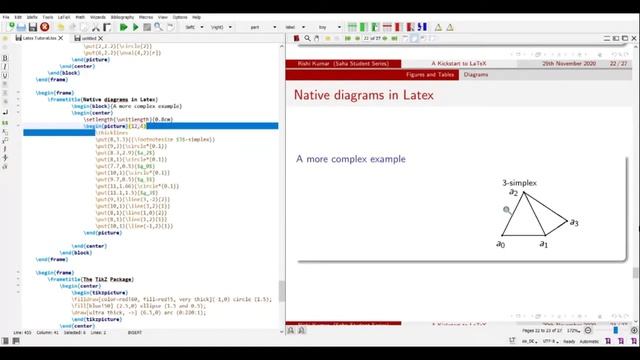This screenshot has height=360, width=640.
Task: Click first purple bookmark icon in status bar
Action: coord(608,341)
